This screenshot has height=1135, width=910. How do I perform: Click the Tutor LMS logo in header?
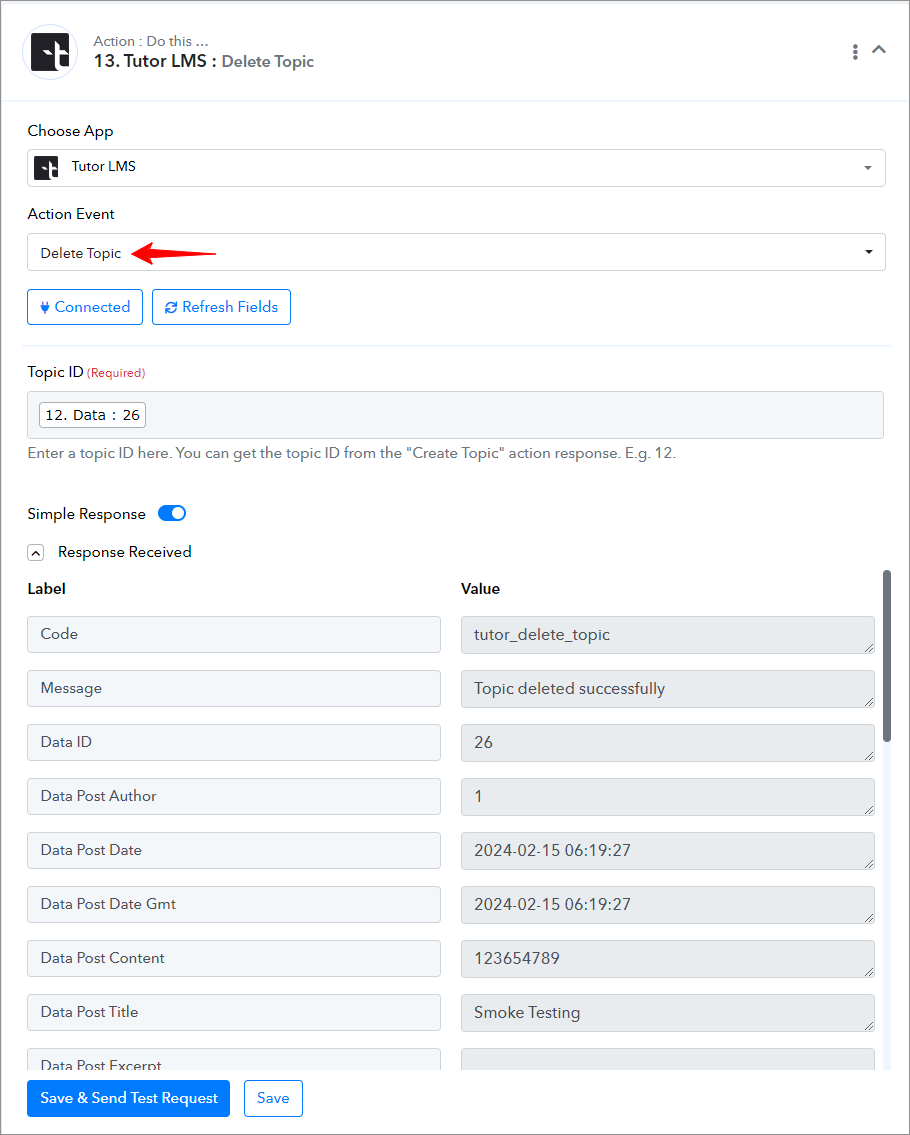pos(50,51)
